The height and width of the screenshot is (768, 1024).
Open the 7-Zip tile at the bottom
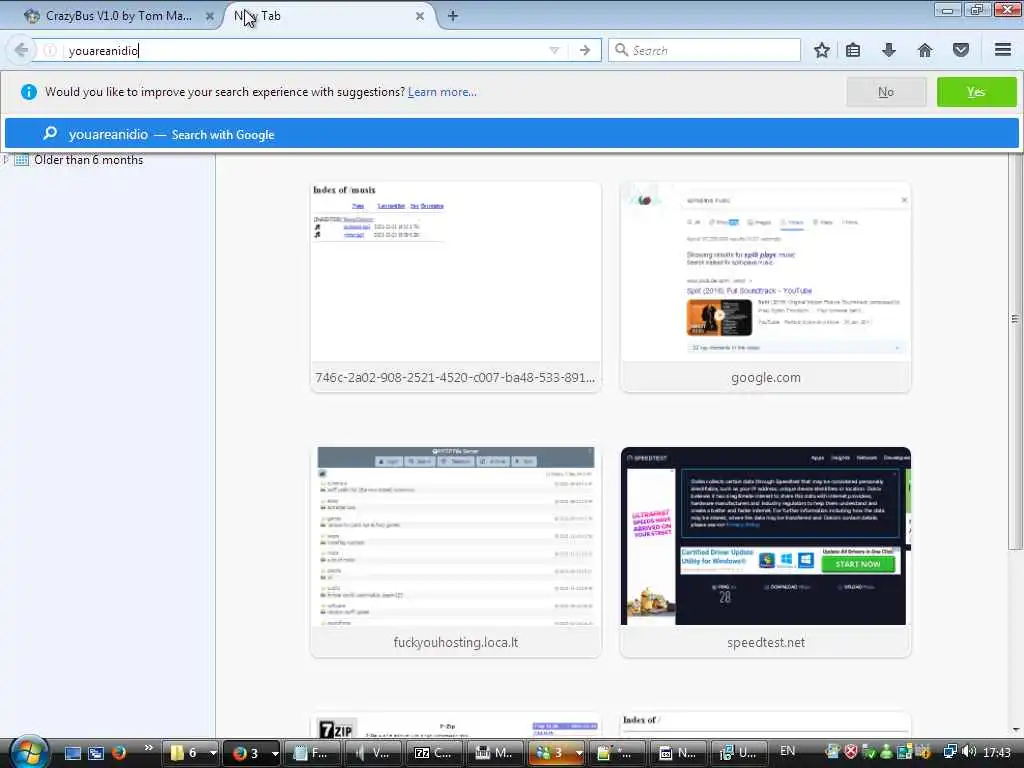pyautogui.click(x=456, y=725)
